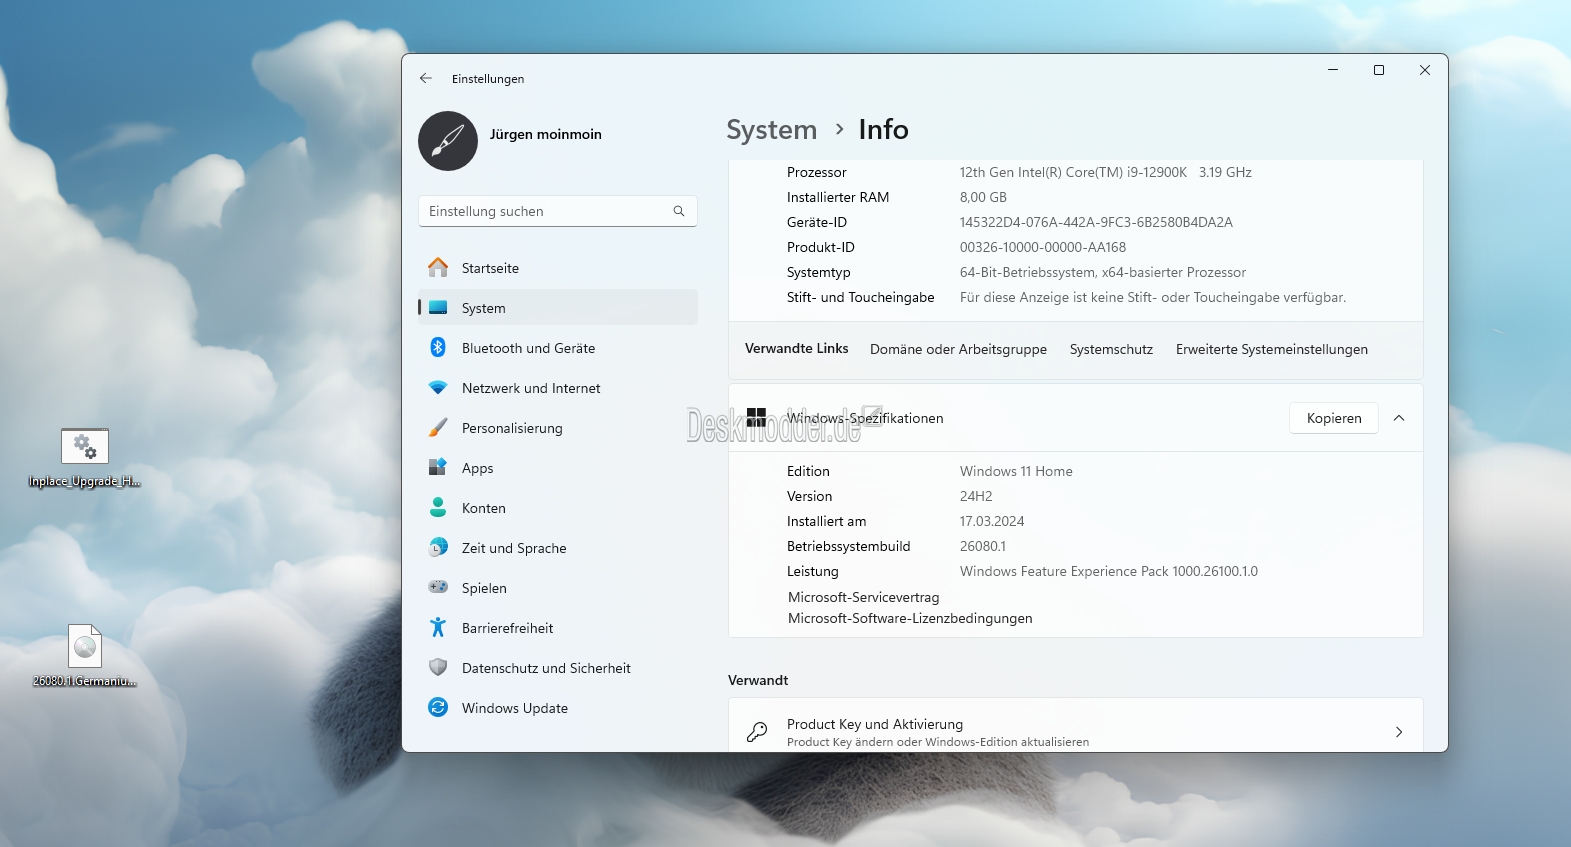Click the Netzwerk Wi-Fi icon
This screenshot has height=847, width=1571.
[438, 388]
